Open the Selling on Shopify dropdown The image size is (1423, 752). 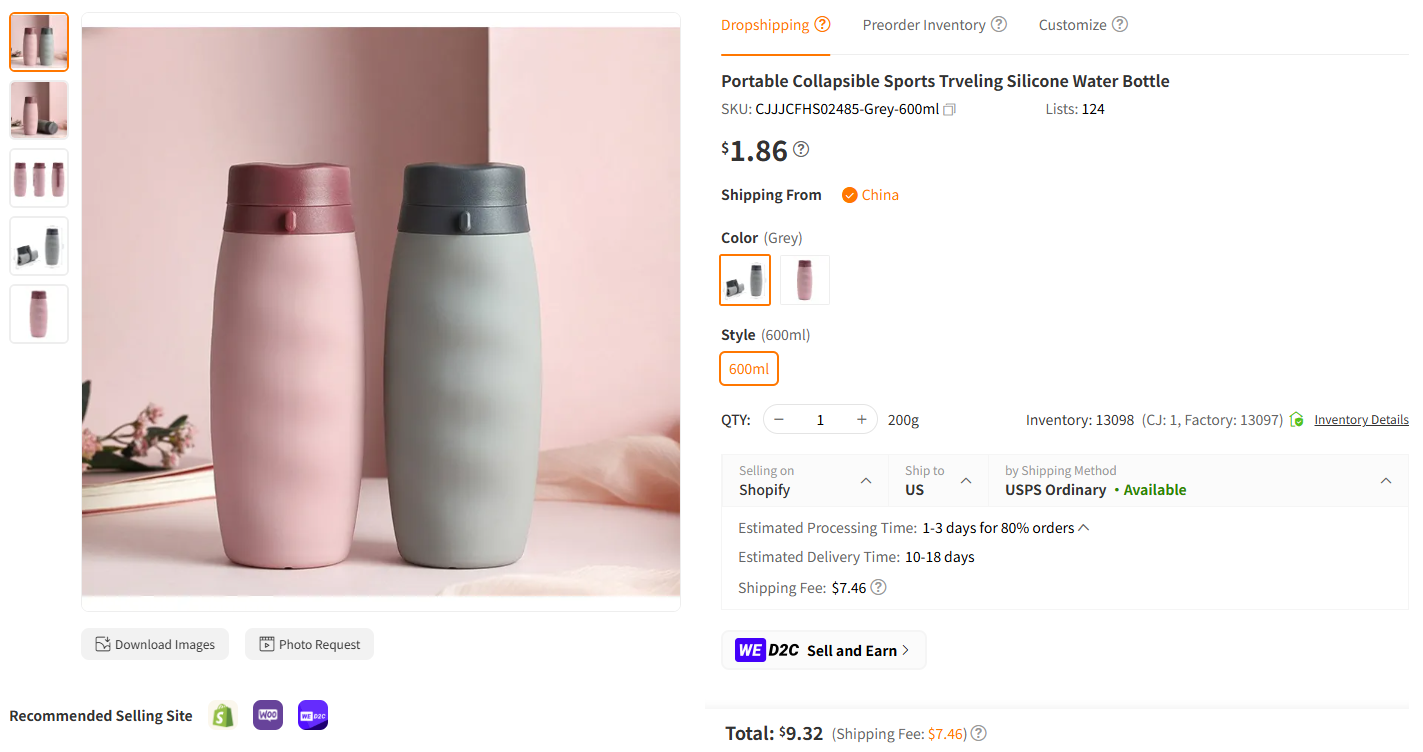tap(868, 480)
